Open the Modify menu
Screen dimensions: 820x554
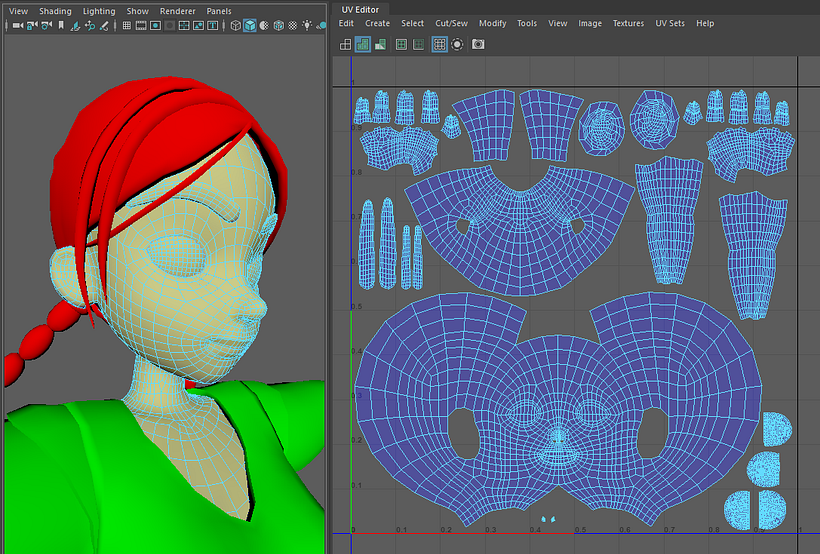coord(492,24)
